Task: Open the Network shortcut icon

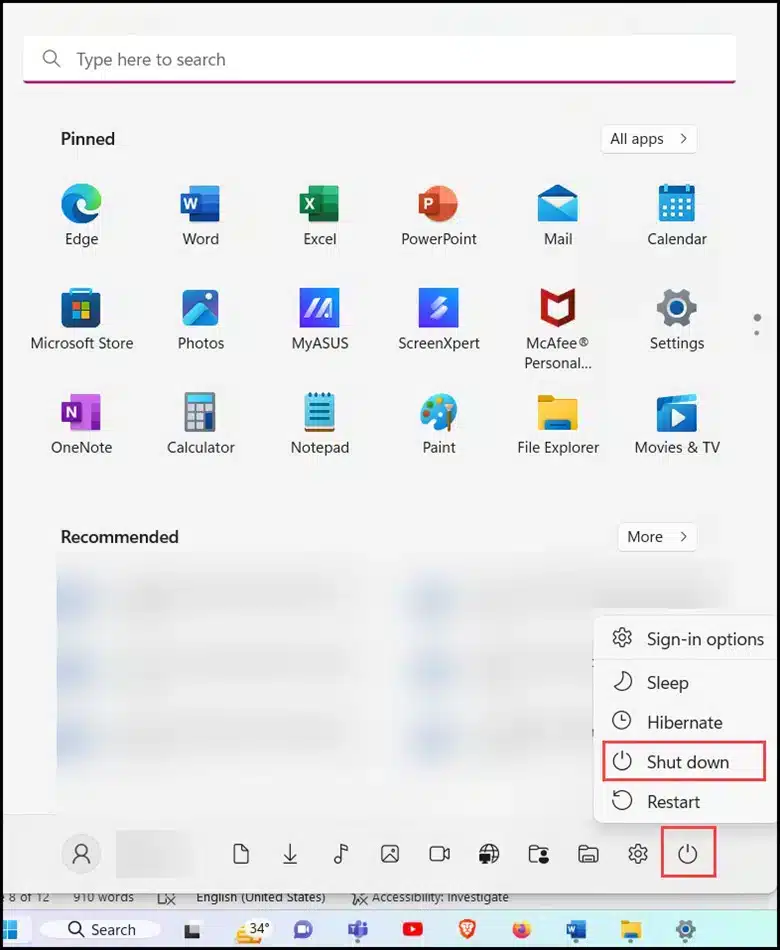Action: (489, 854)
